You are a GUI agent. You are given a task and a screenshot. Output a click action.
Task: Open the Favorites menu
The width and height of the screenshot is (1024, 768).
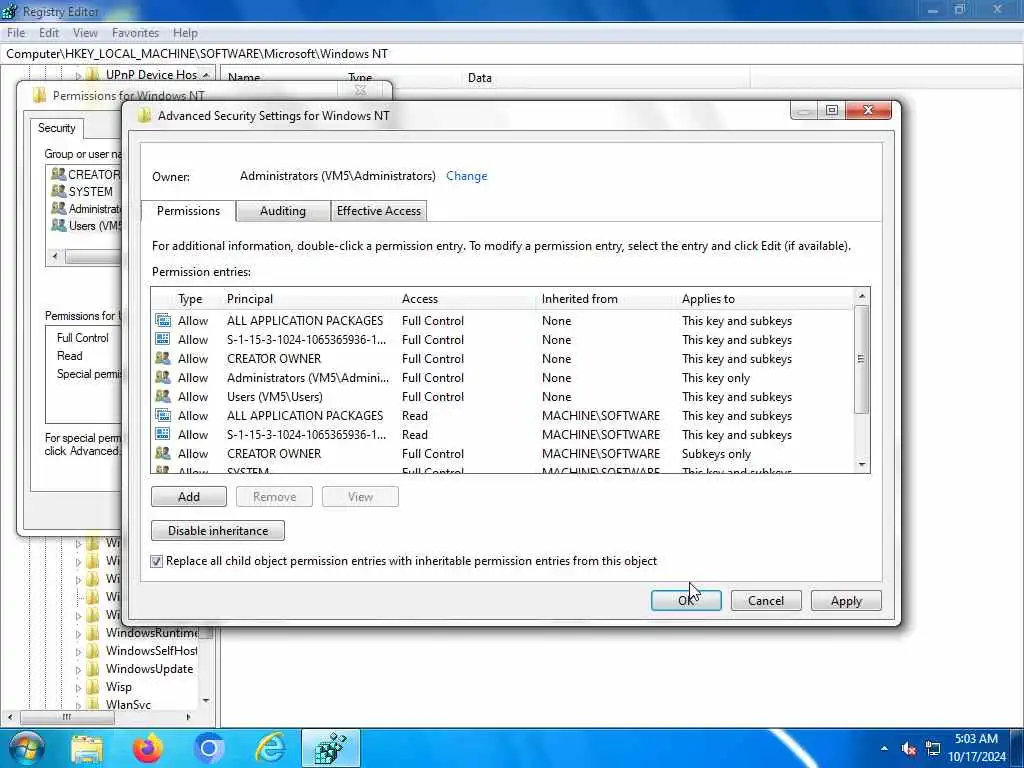[135, 33]
